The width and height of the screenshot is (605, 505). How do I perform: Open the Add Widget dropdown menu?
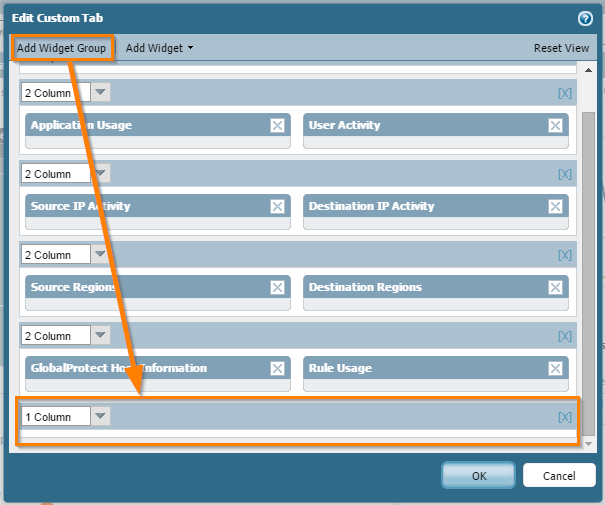[159, 48]
